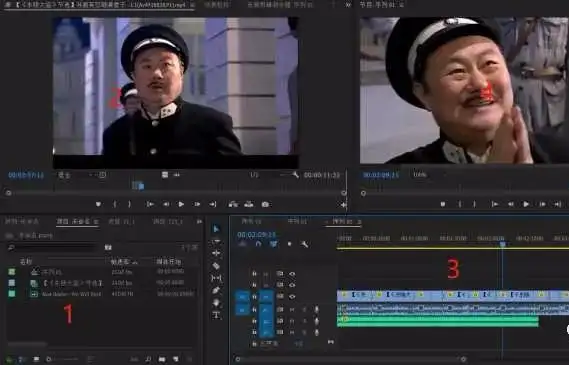Select the Type tool
This screenshot has height=365, width=569.
point(216,315)
